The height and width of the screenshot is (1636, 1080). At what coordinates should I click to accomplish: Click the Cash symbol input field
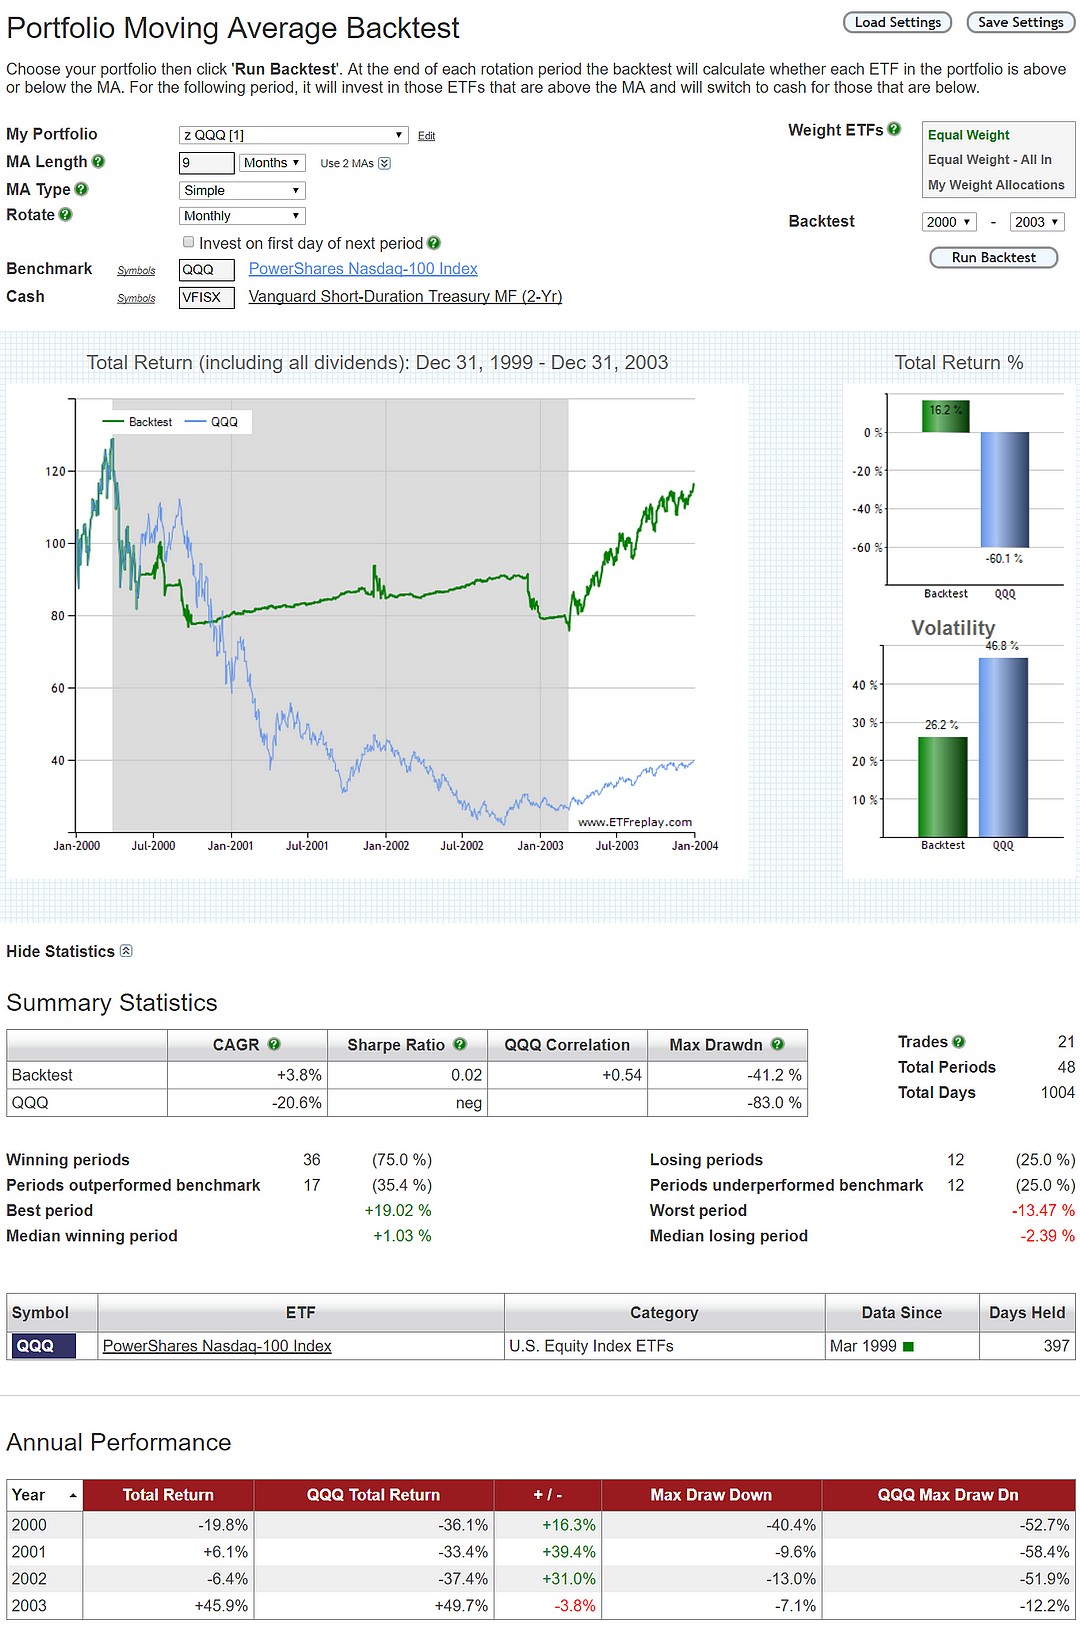(x=207, y=297)
